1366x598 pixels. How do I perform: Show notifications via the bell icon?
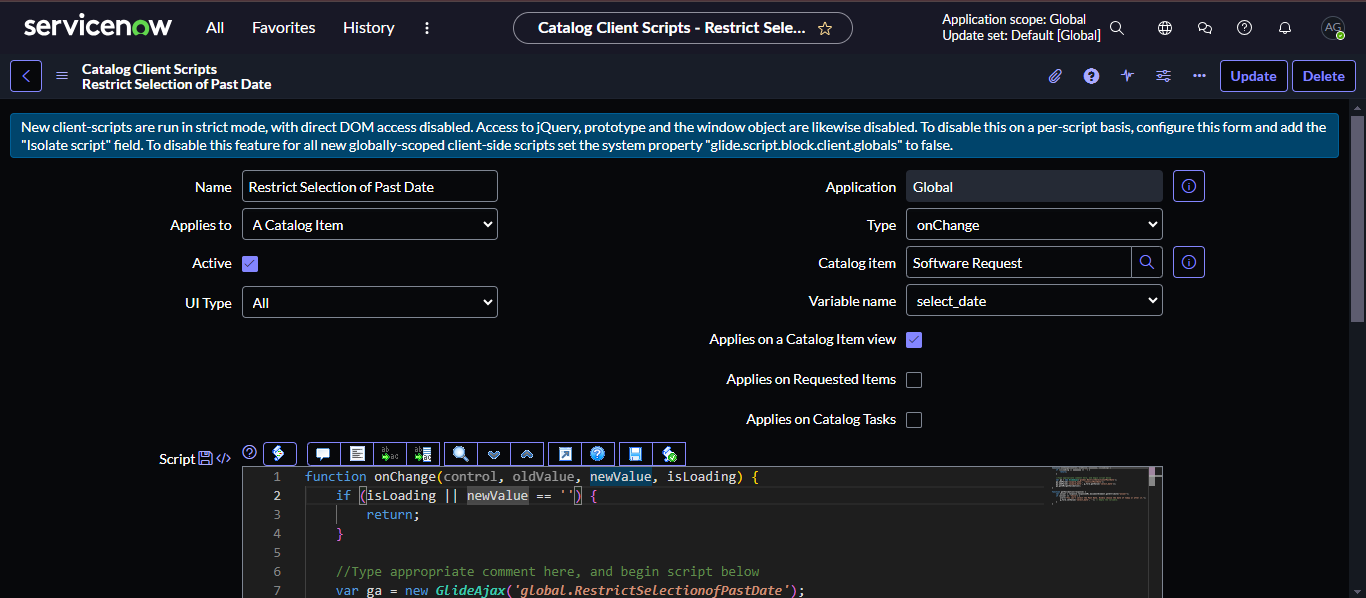tap(1285, 28)
